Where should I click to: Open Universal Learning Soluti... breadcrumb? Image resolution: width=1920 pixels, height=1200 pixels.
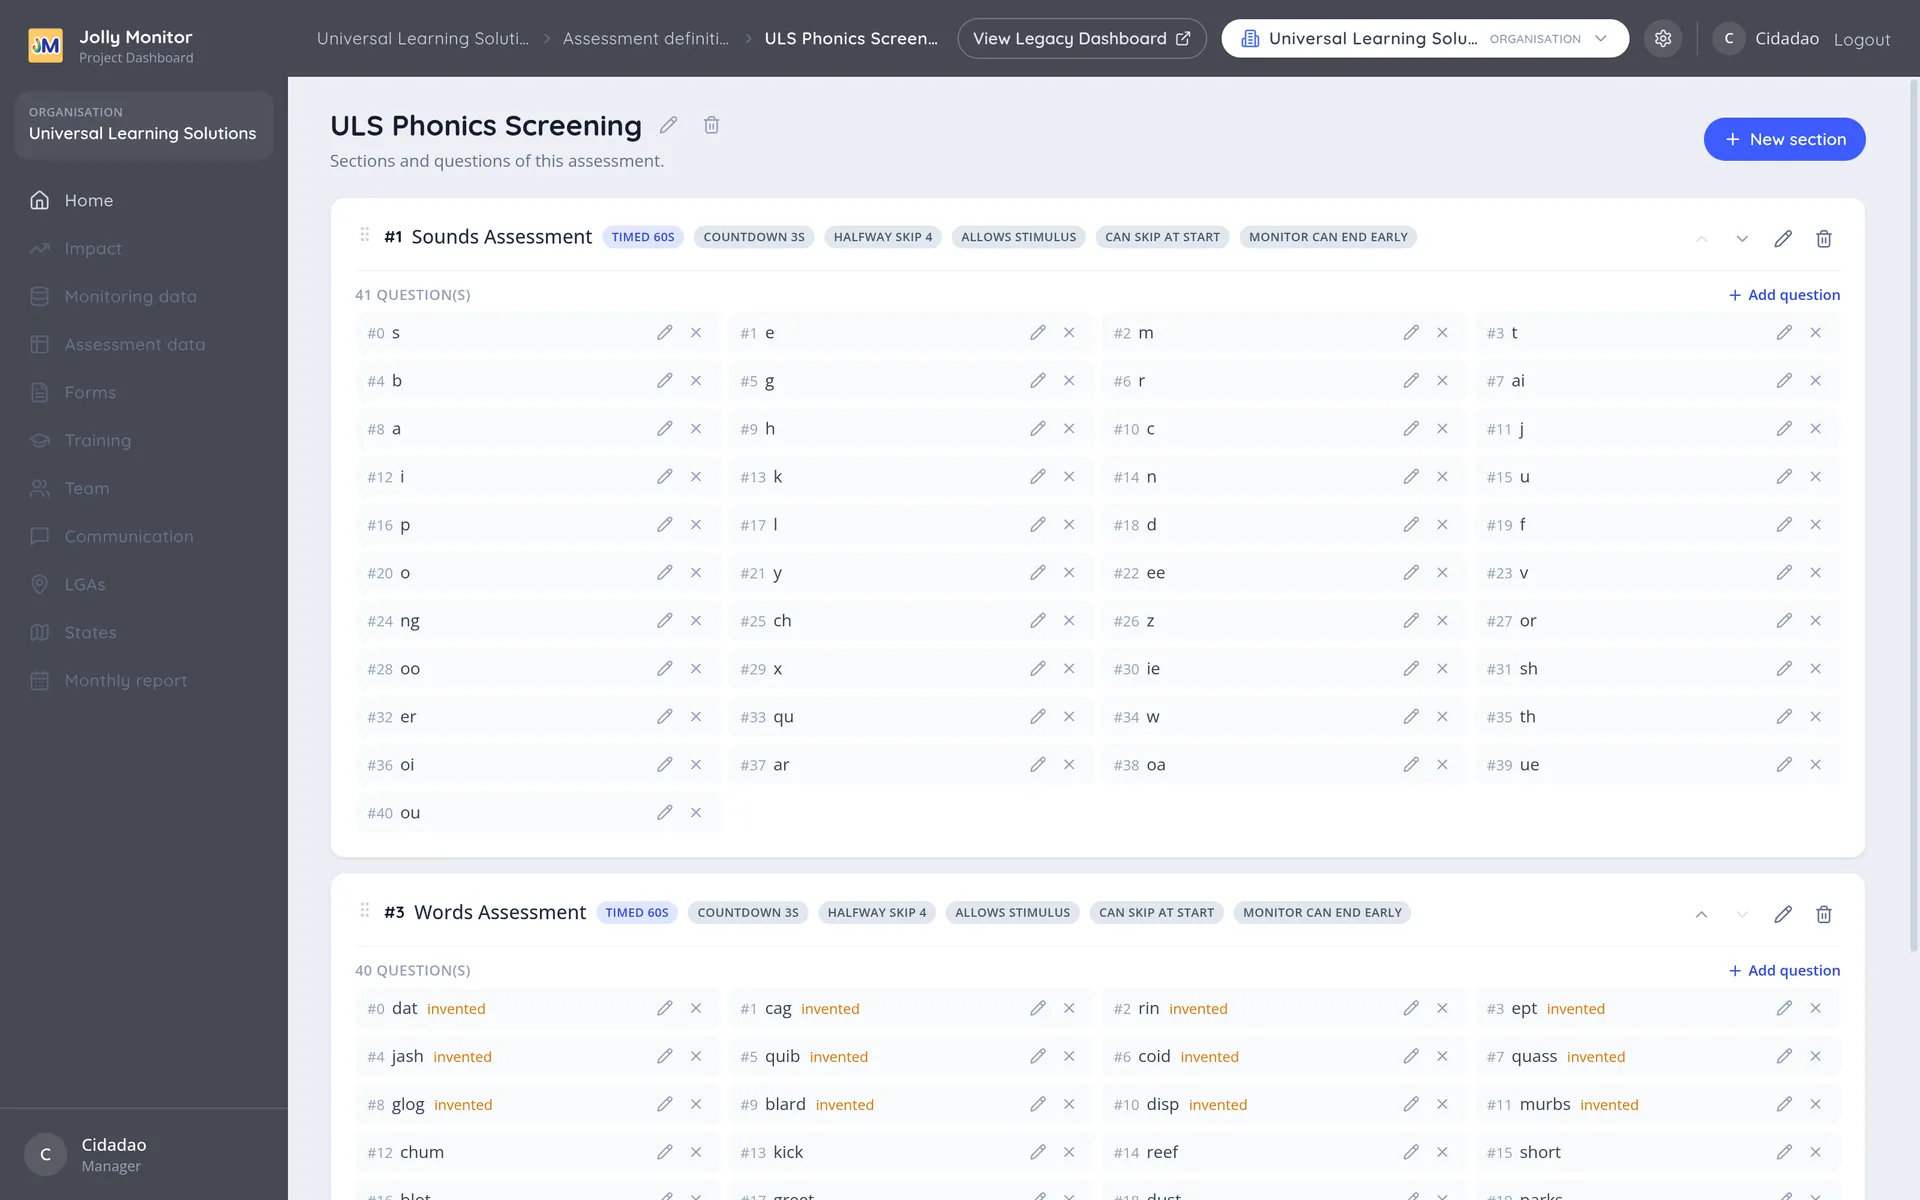(423, 38)
